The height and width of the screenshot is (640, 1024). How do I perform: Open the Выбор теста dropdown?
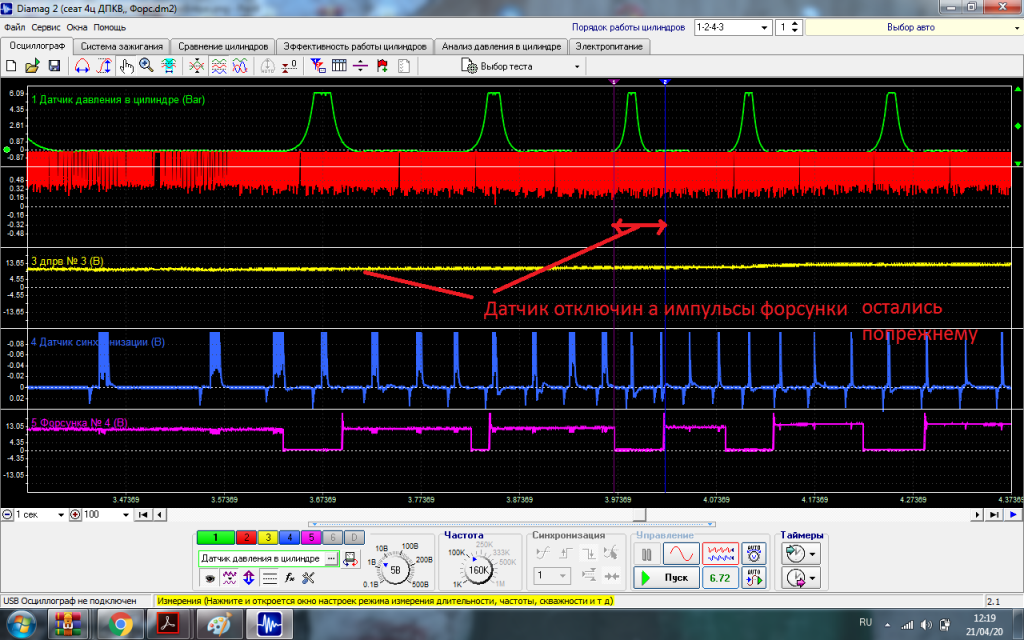[x=577, y=67]
